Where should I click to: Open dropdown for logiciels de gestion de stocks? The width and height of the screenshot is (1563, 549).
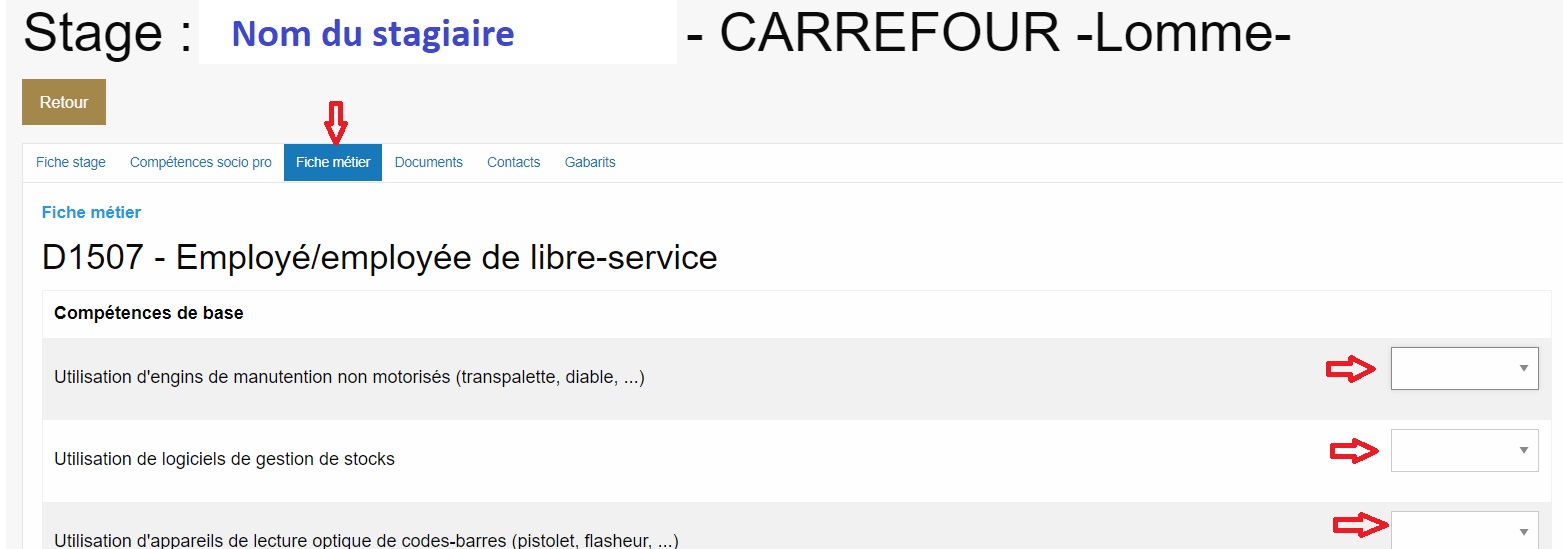(x=1465, y=450)
